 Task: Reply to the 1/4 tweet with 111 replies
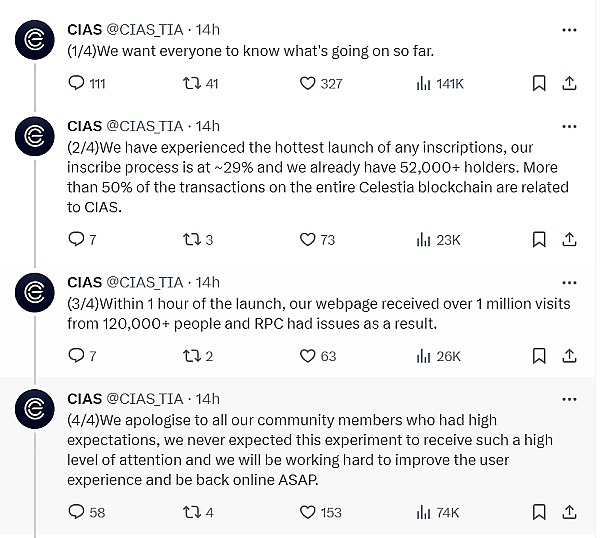(76, 84)
